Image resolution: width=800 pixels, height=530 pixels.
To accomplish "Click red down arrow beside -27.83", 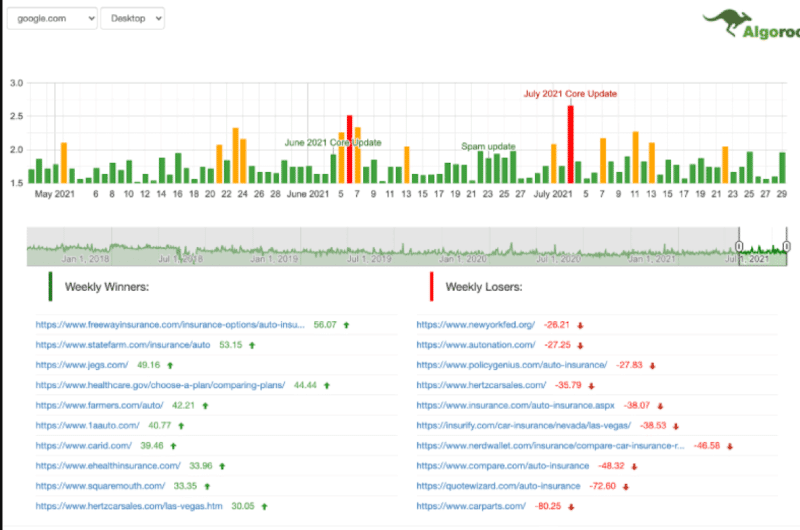I will (x=652, y=366).
